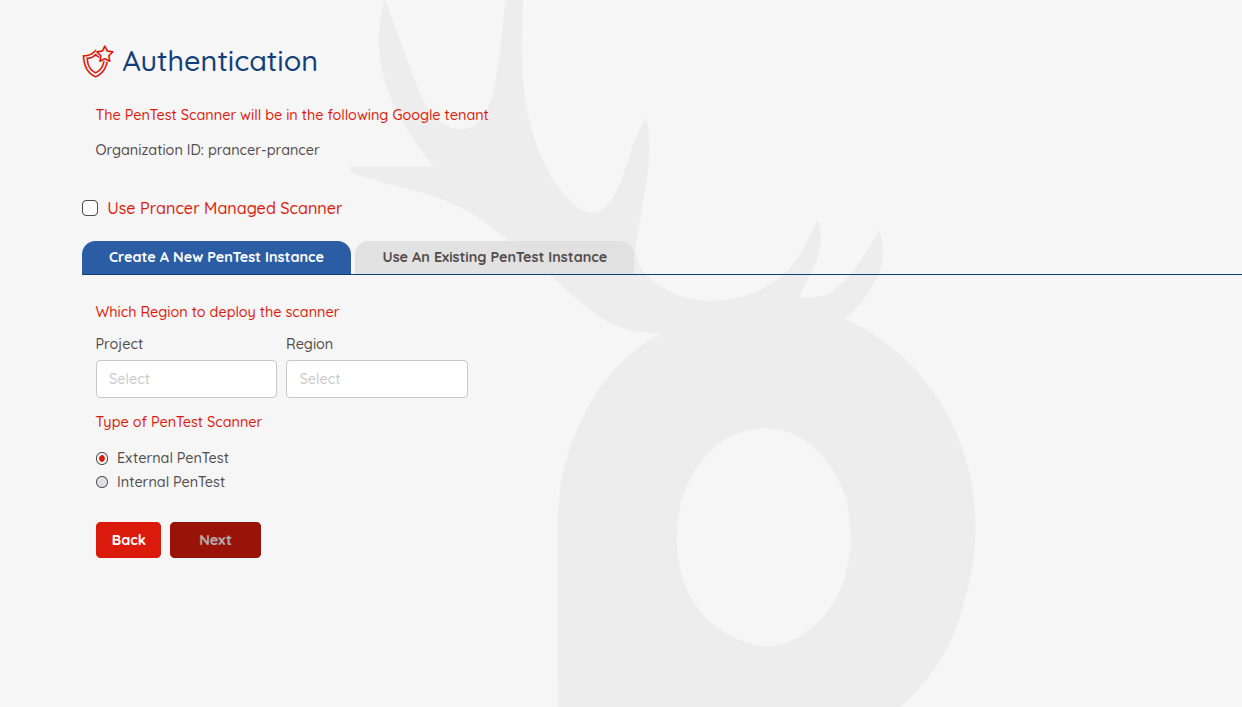1242x707 pixels.
Task: Open the Region select dropdown
Action: (x=377, y=379)
